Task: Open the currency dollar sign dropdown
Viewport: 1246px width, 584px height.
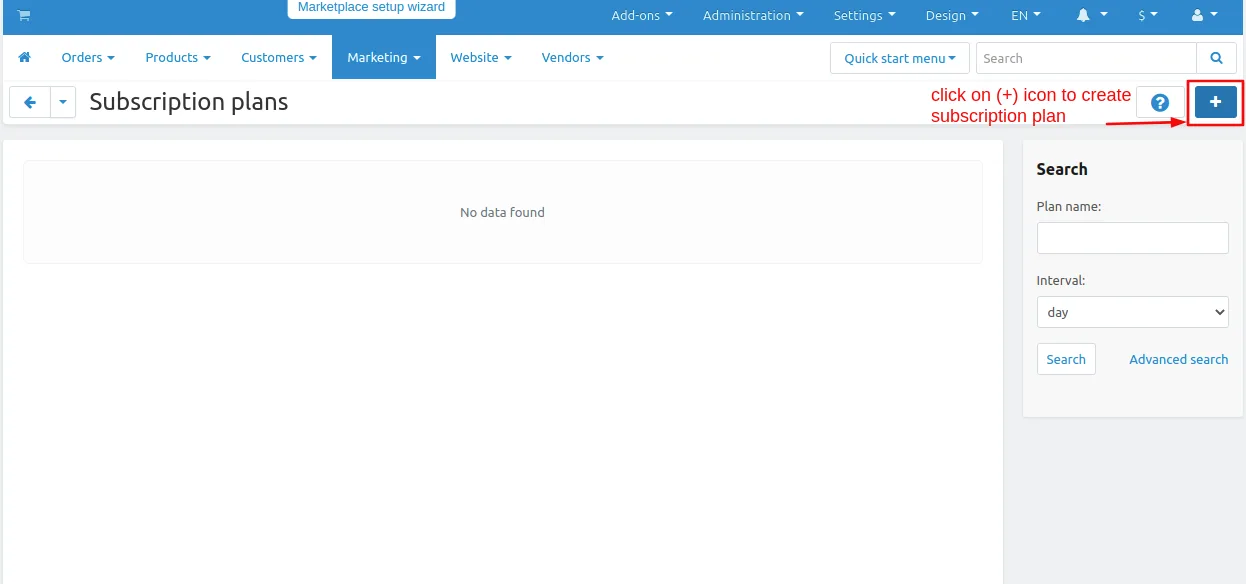Action: [x=1148, y=15]
